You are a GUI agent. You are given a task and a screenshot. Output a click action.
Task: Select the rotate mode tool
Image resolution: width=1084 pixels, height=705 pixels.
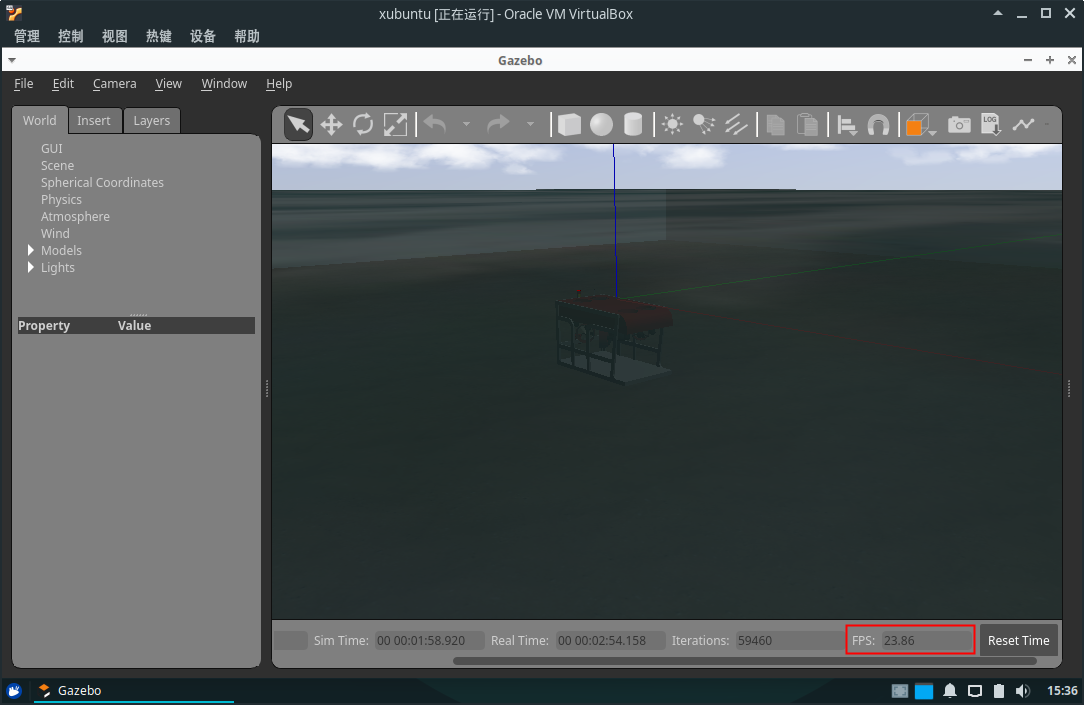pyautogui.click(x=362, y=124)
